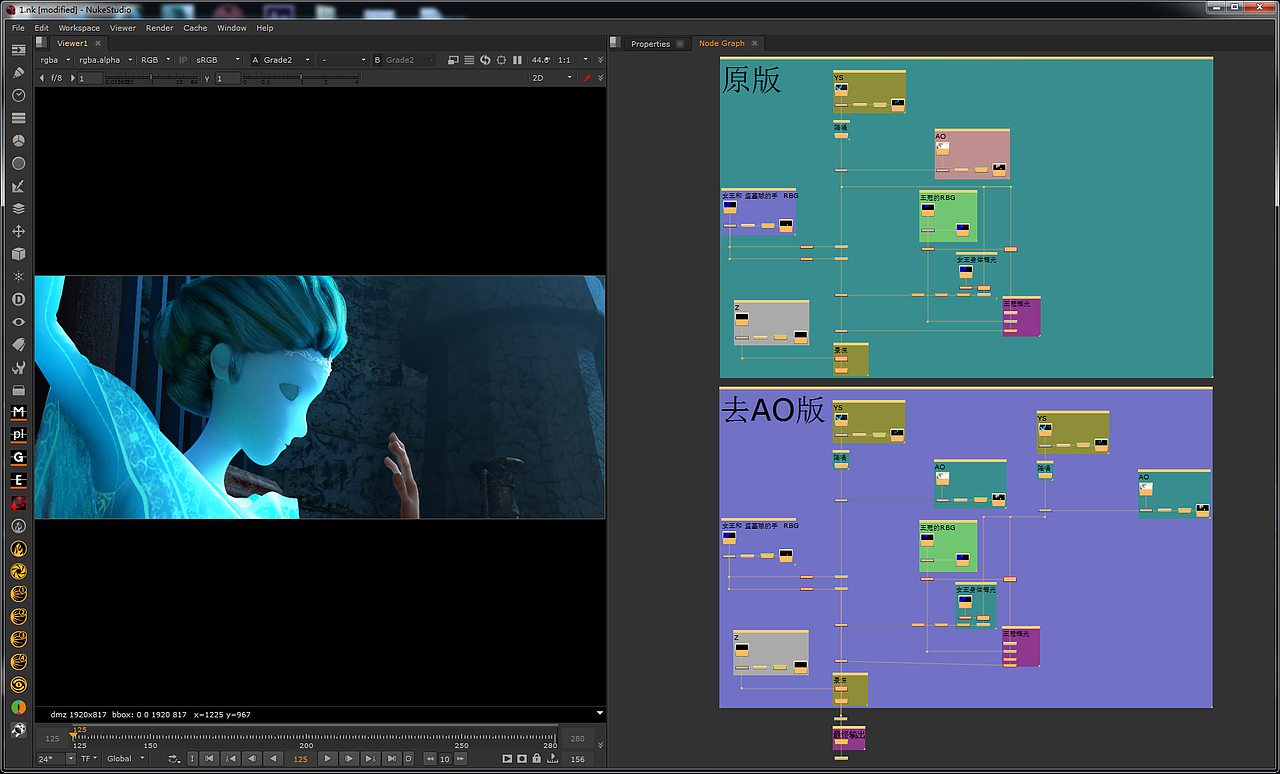Open the ToolSets wrench icon
Screen dimensions: 1280x774
18,367
